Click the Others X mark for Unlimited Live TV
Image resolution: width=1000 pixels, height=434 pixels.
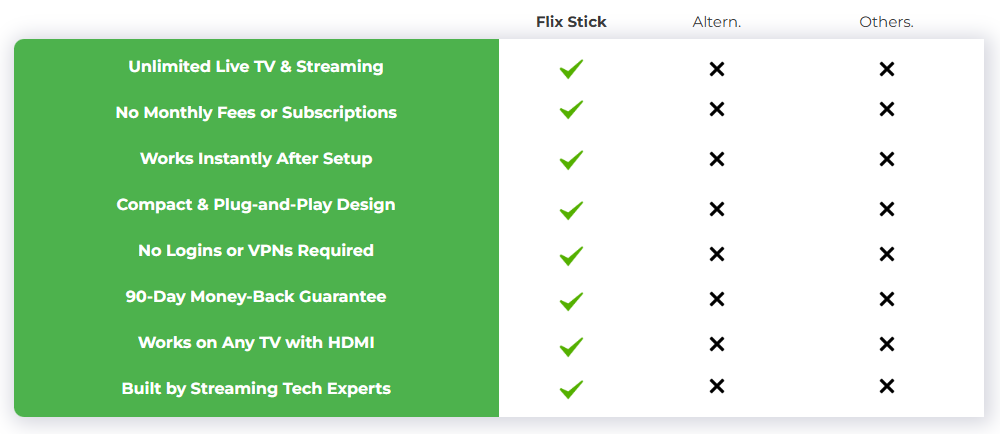click(x=886, y=69)
